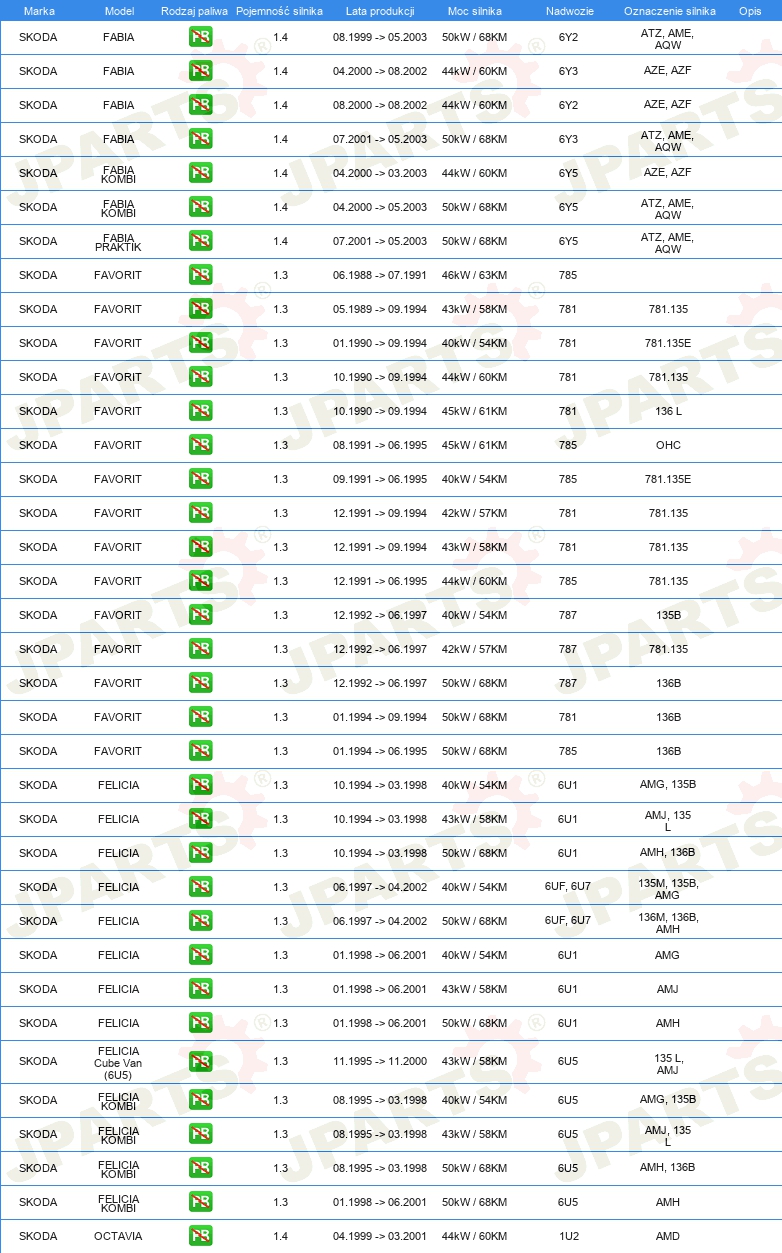Click engine code 'AMD'
This screenshot has height=1253, width=782.
click(x=668, y=1236)
